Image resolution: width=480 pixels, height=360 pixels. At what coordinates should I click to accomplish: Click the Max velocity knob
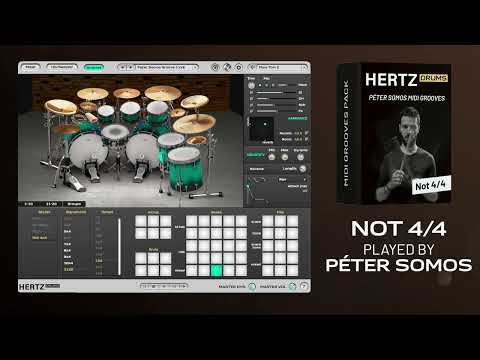coord(285,157)
